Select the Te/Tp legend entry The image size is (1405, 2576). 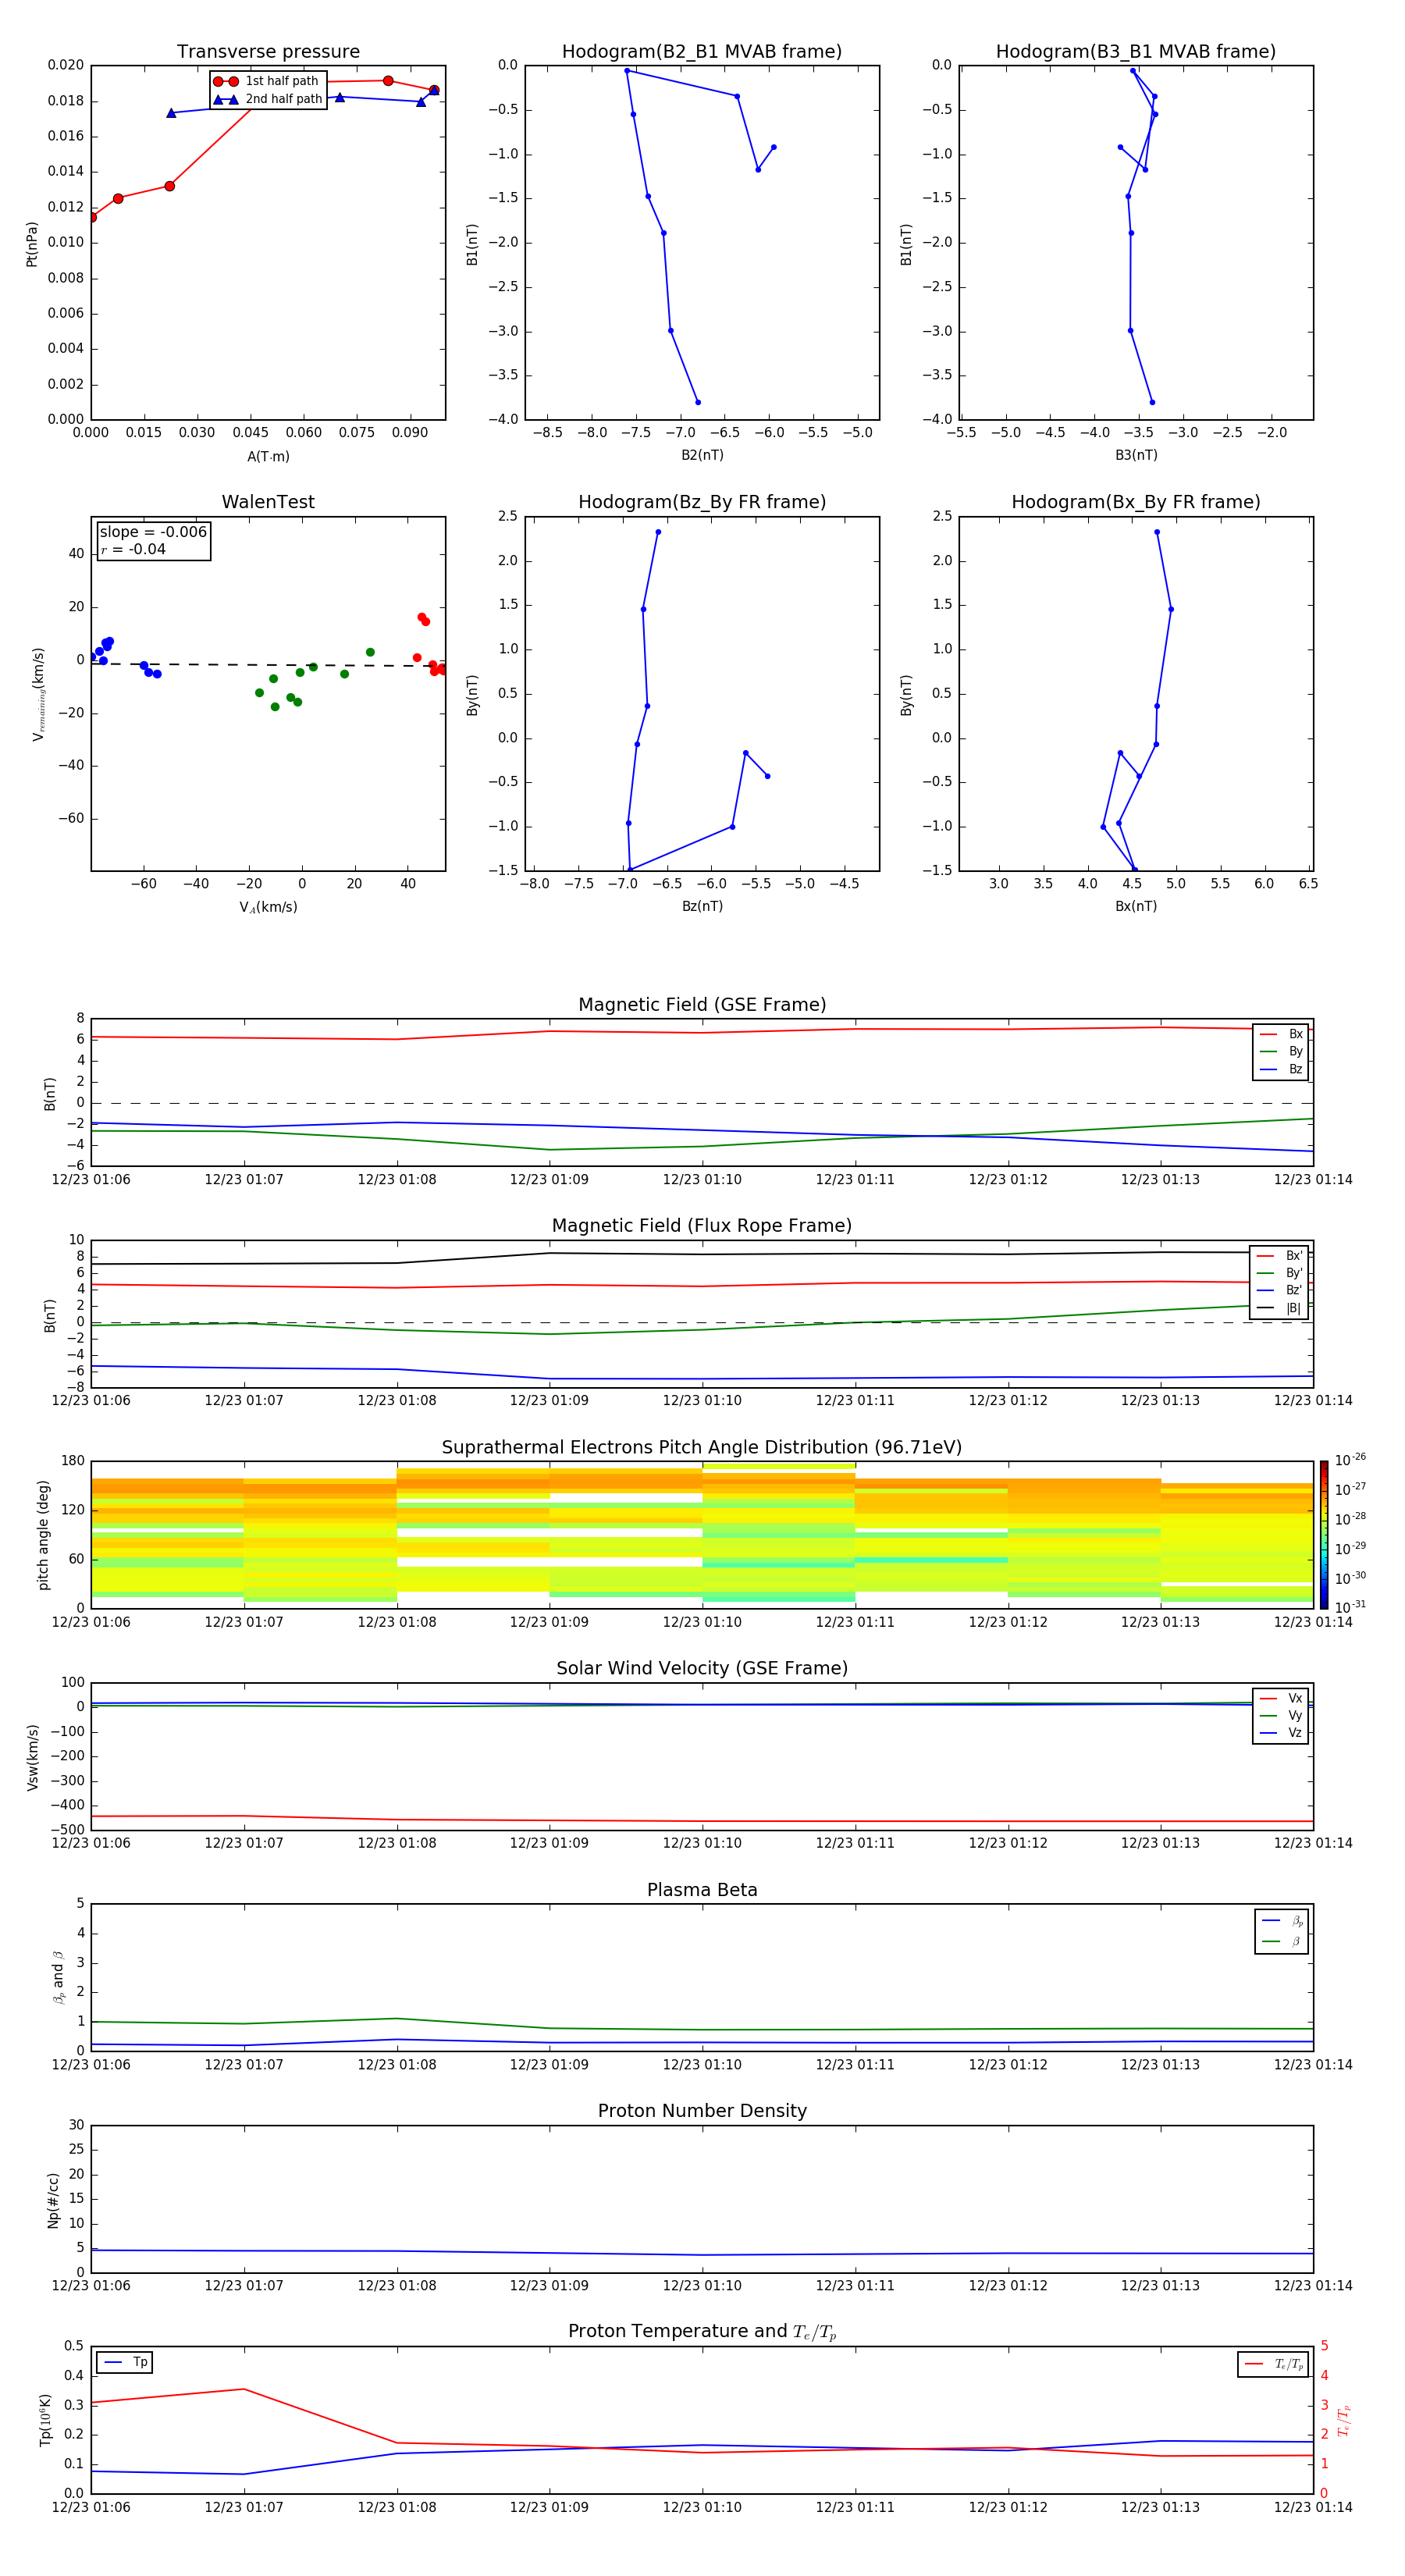pyautogui.click(x=1273, y=2364)
